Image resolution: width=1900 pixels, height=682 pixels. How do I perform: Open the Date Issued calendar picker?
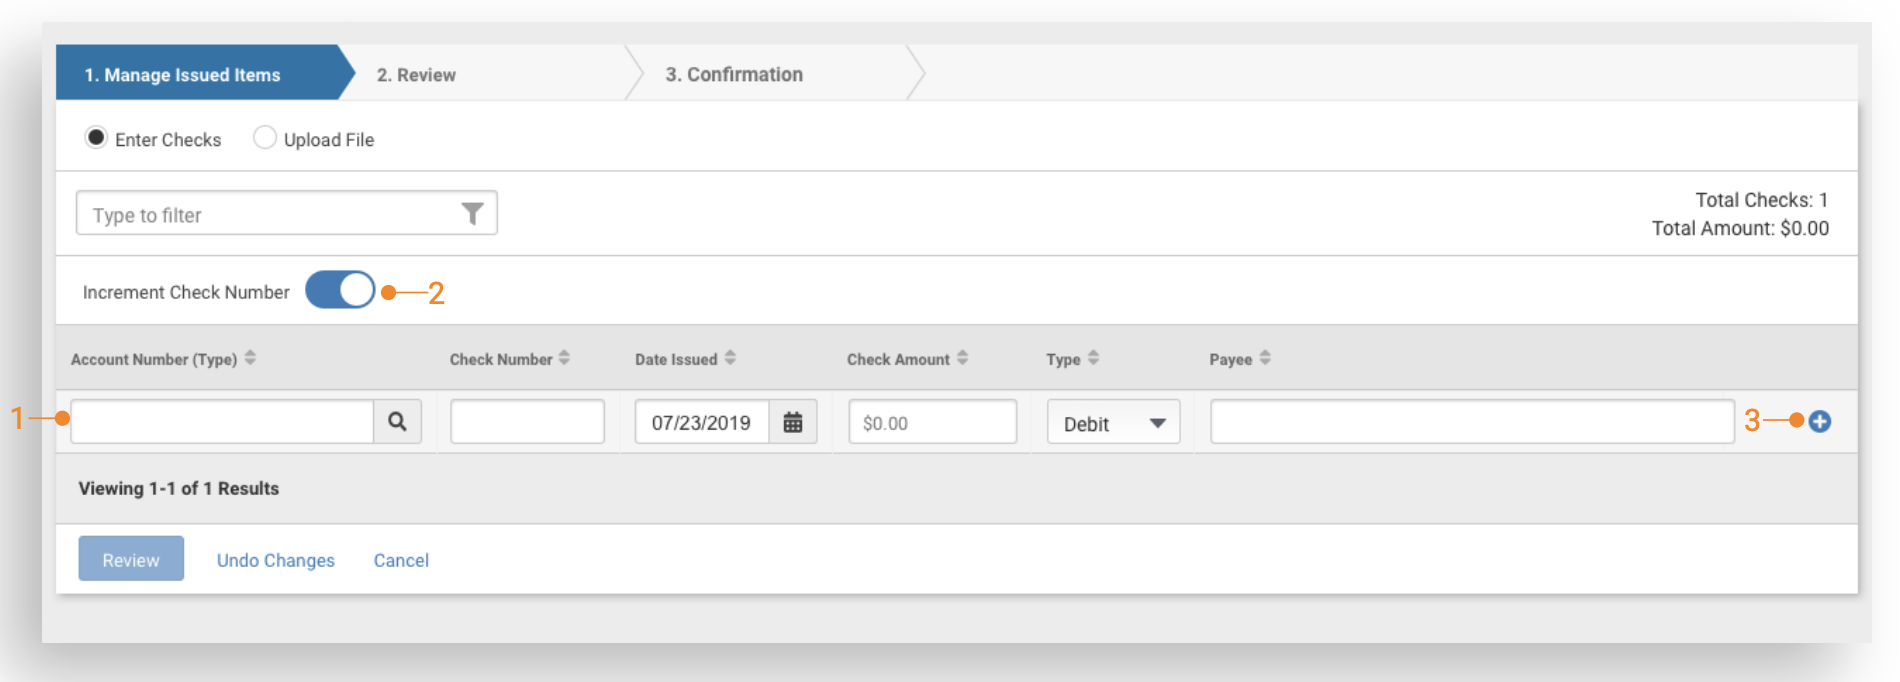[792, 422]
